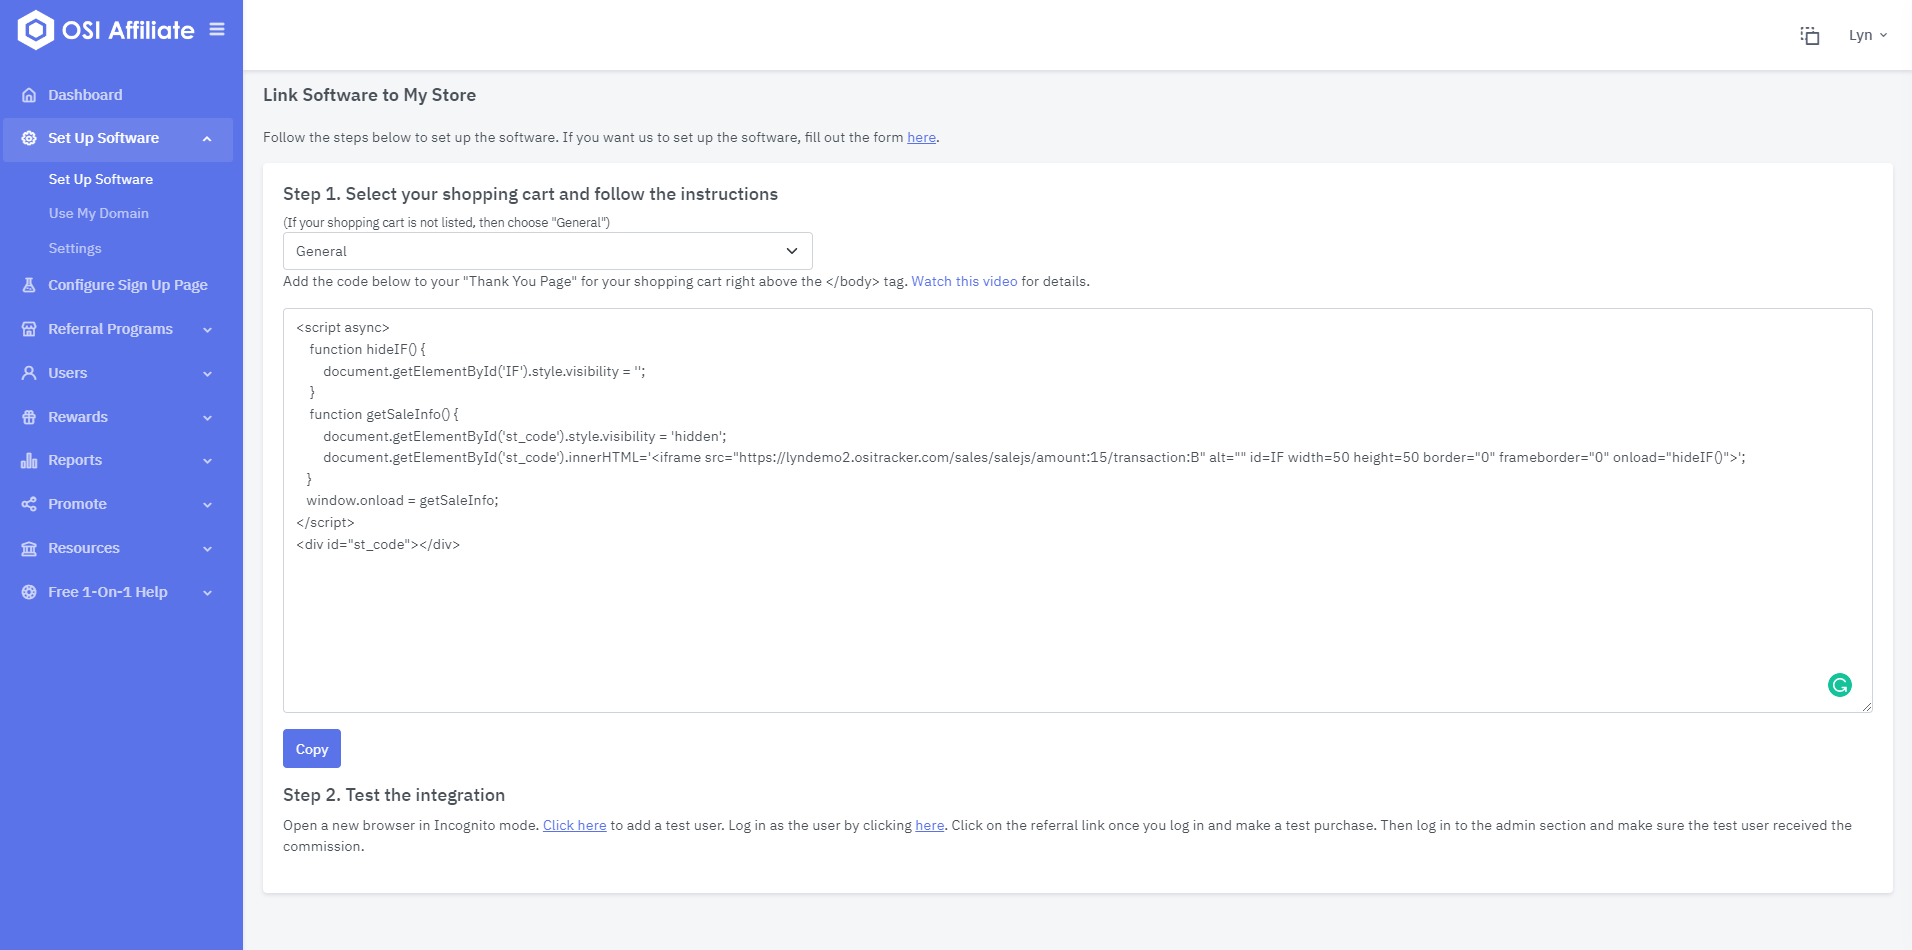Open the Reports menu item

(x=118, y=460)
